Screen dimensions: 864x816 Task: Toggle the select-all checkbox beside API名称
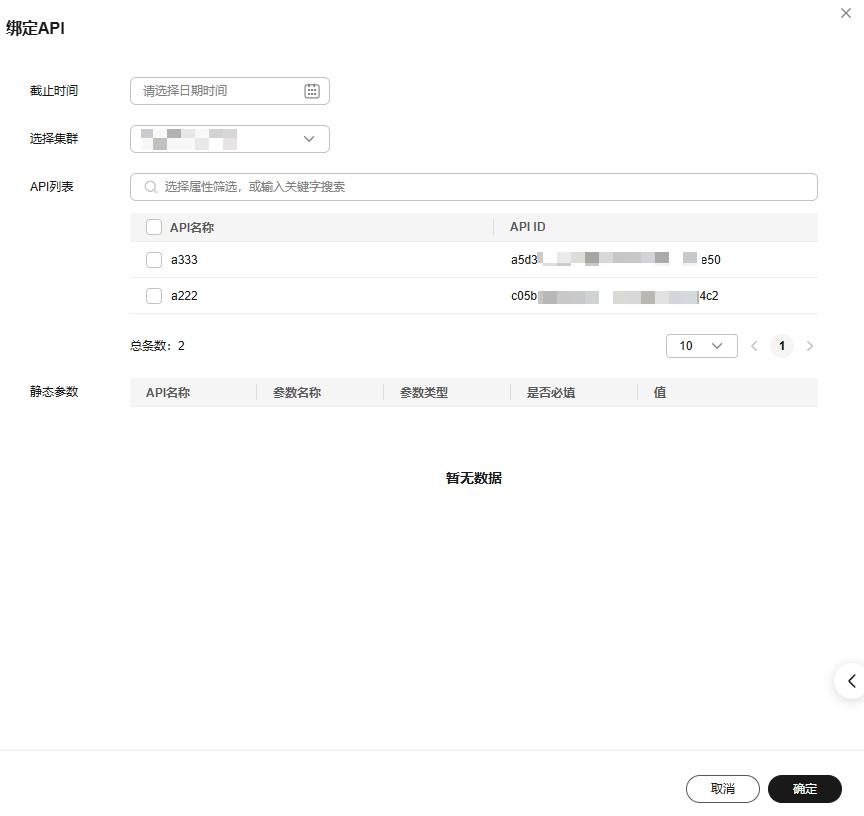[154, 227]
